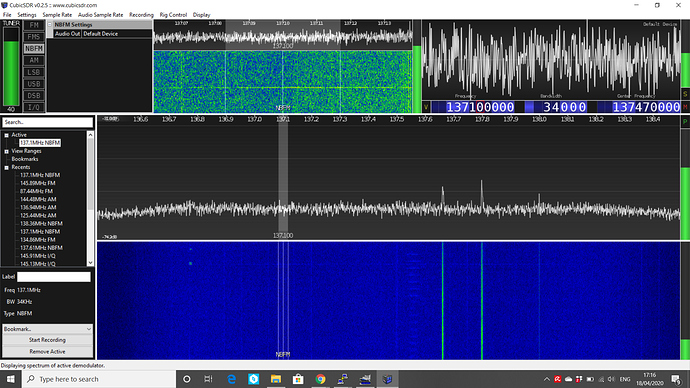Open Skype from the taskbar

253,379
